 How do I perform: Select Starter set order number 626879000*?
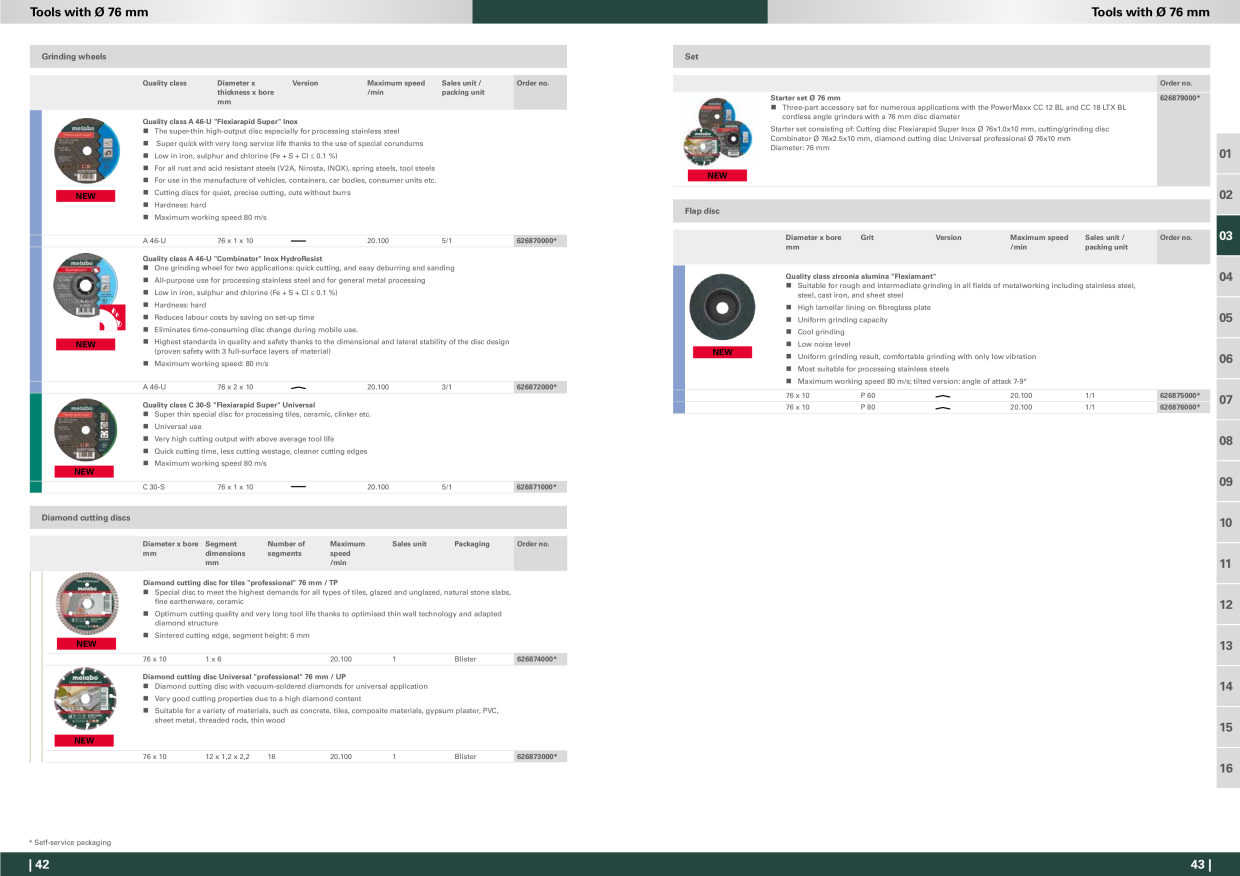(1180, 98)
